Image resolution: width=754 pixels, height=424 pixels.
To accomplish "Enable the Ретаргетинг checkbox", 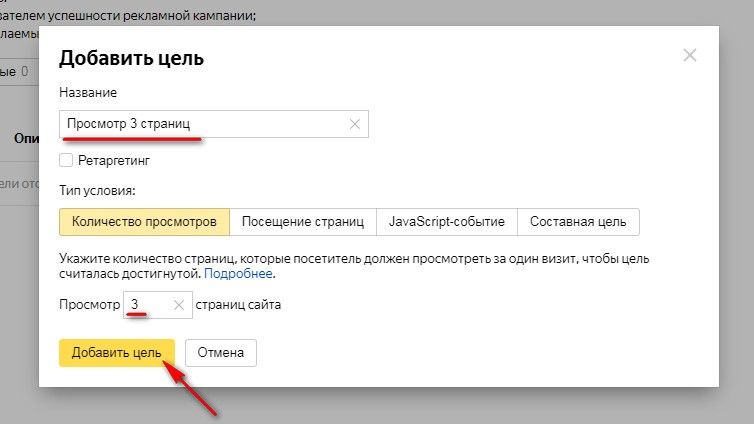I will (66, 160).
